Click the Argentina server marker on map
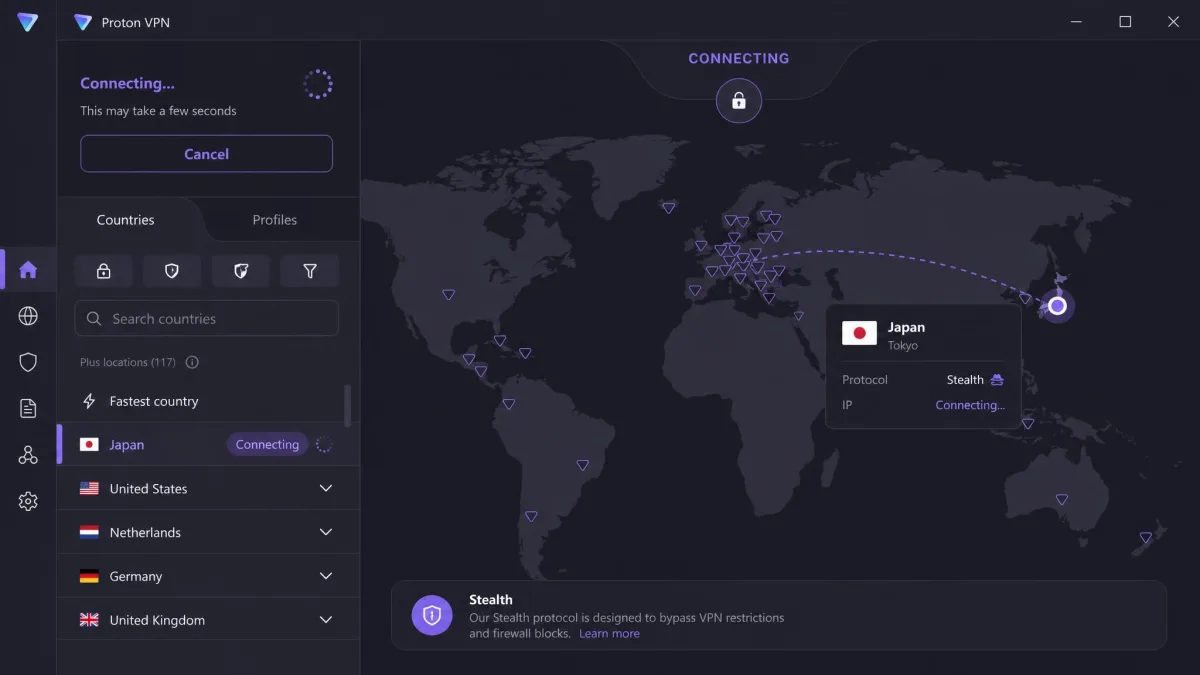 531,517
